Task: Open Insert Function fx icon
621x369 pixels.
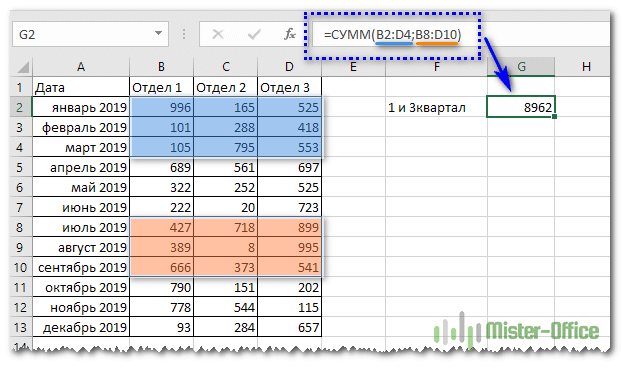Action: pyautogui.click(x=290, y=34)
